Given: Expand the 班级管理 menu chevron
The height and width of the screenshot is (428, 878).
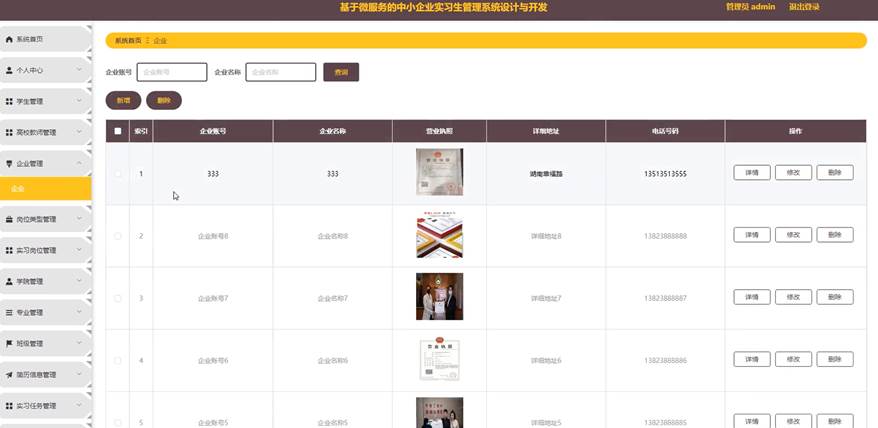Looking at the screenshot, I should pos(79,343).
